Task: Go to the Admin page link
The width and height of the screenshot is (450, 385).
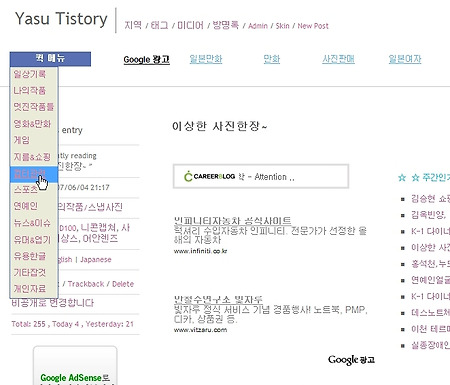Action: 258,26
